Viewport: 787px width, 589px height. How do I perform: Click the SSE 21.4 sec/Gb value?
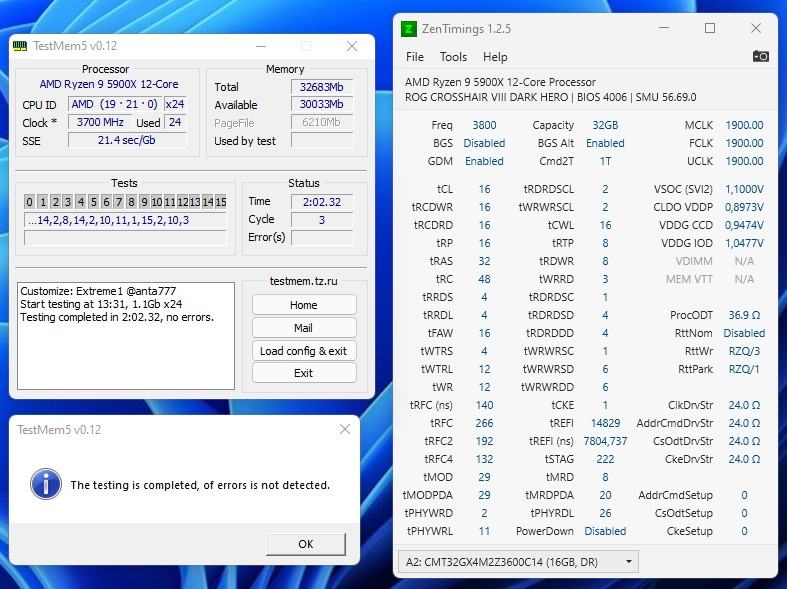tap(126, 140)
